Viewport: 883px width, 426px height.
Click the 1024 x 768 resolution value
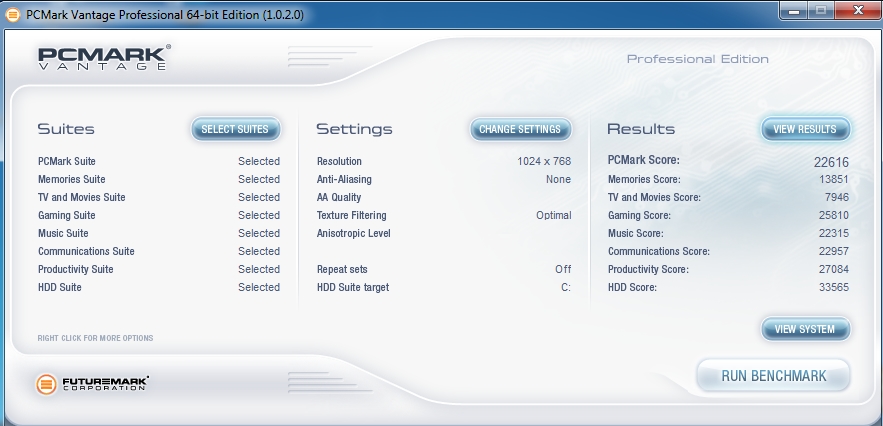pos(544,161)
